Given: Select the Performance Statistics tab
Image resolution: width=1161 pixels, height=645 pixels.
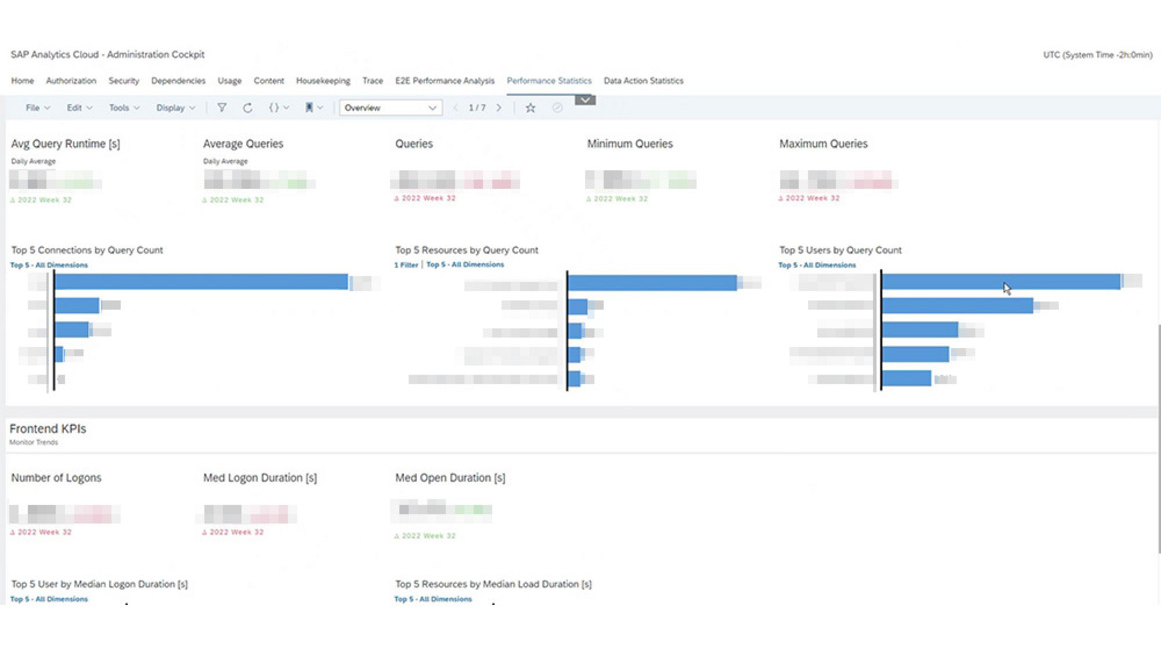Looking at the screenshot, I should (x=549, y=81).
